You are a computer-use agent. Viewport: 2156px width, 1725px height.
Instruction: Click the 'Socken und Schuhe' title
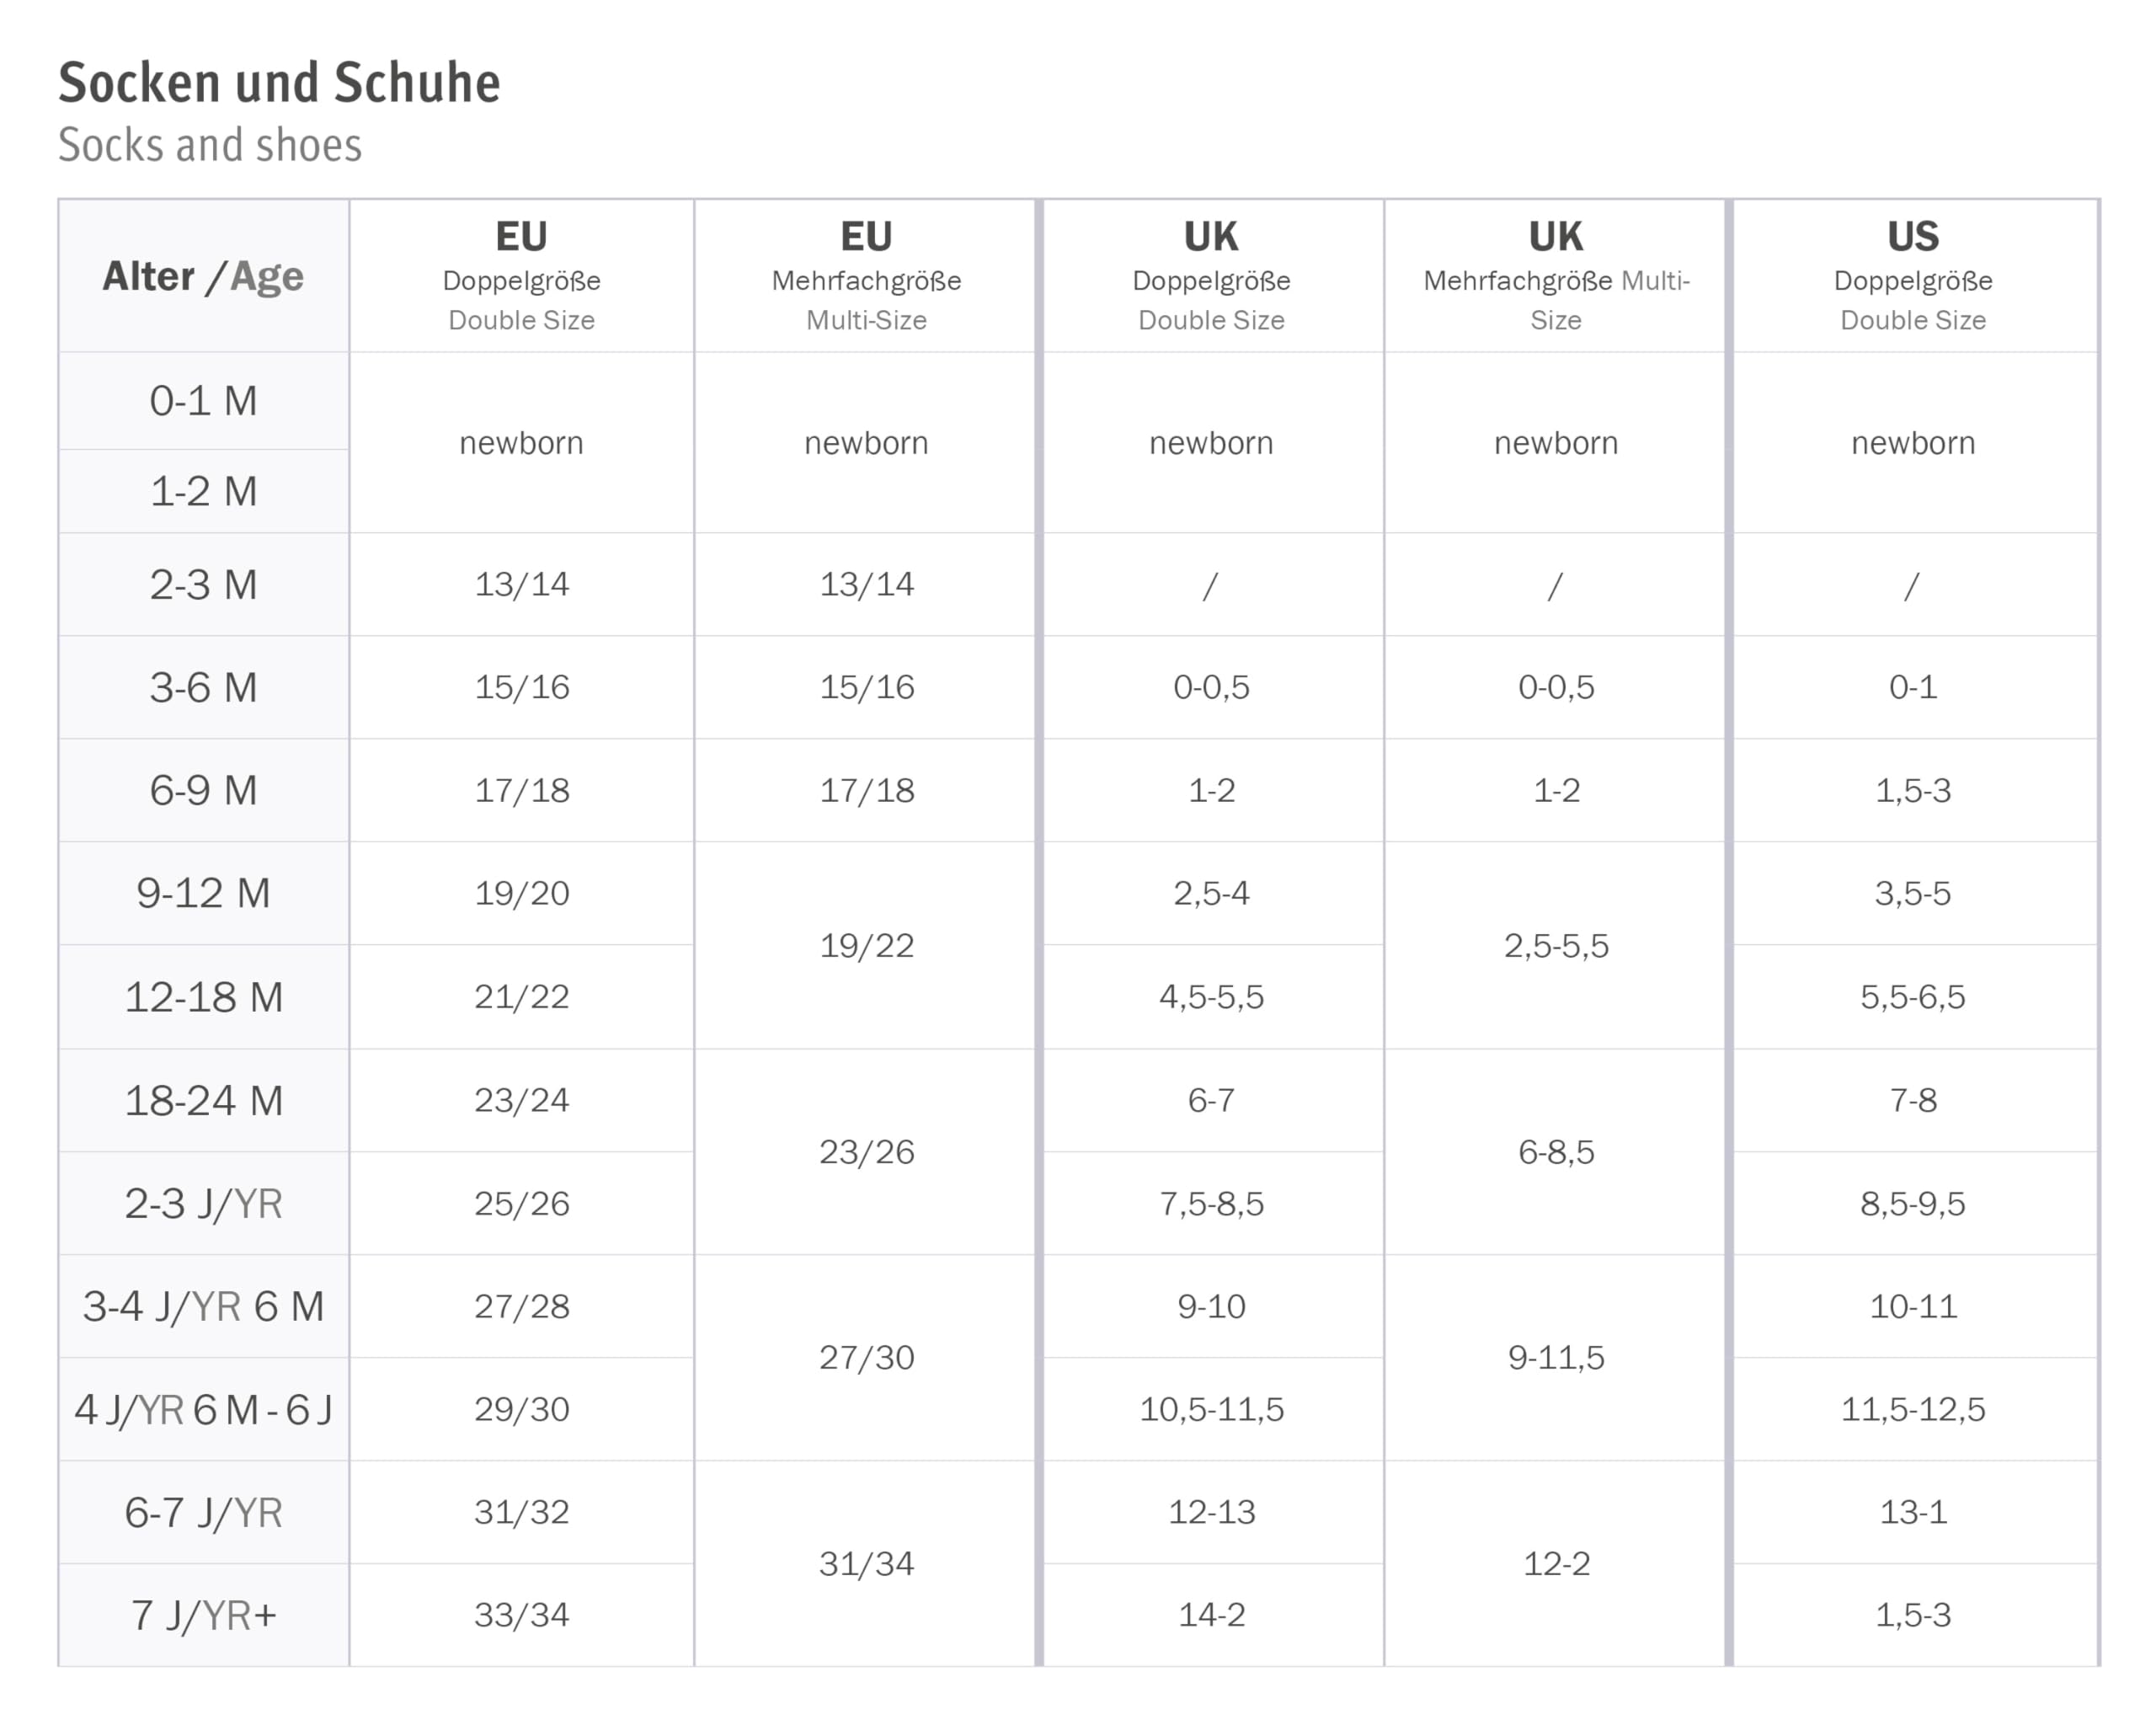(279, 82)
